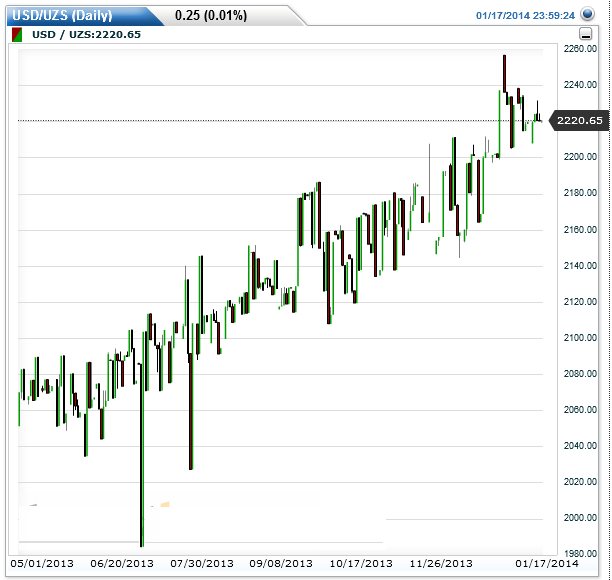Click the 01/17/2014 date label
The image size is (612, 580).
[547, 564]
